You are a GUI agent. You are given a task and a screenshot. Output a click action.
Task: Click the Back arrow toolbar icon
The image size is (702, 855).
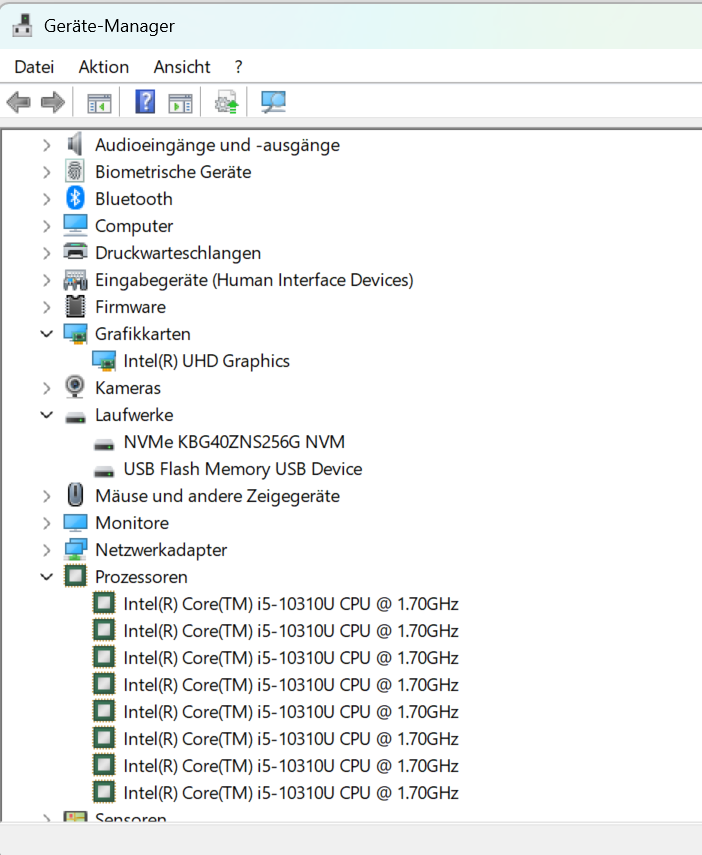pos(19,102)
